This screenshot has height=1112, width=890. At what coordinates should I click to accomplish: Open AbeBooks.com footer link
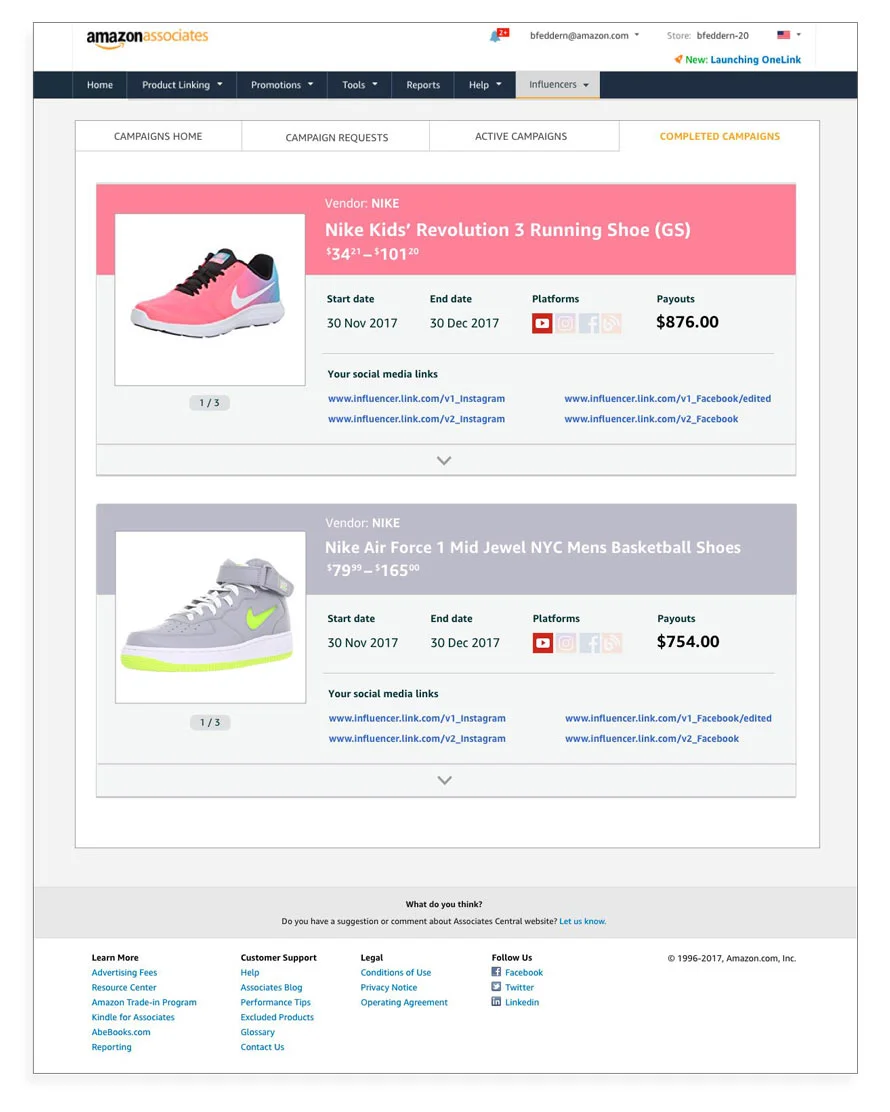121,1032
